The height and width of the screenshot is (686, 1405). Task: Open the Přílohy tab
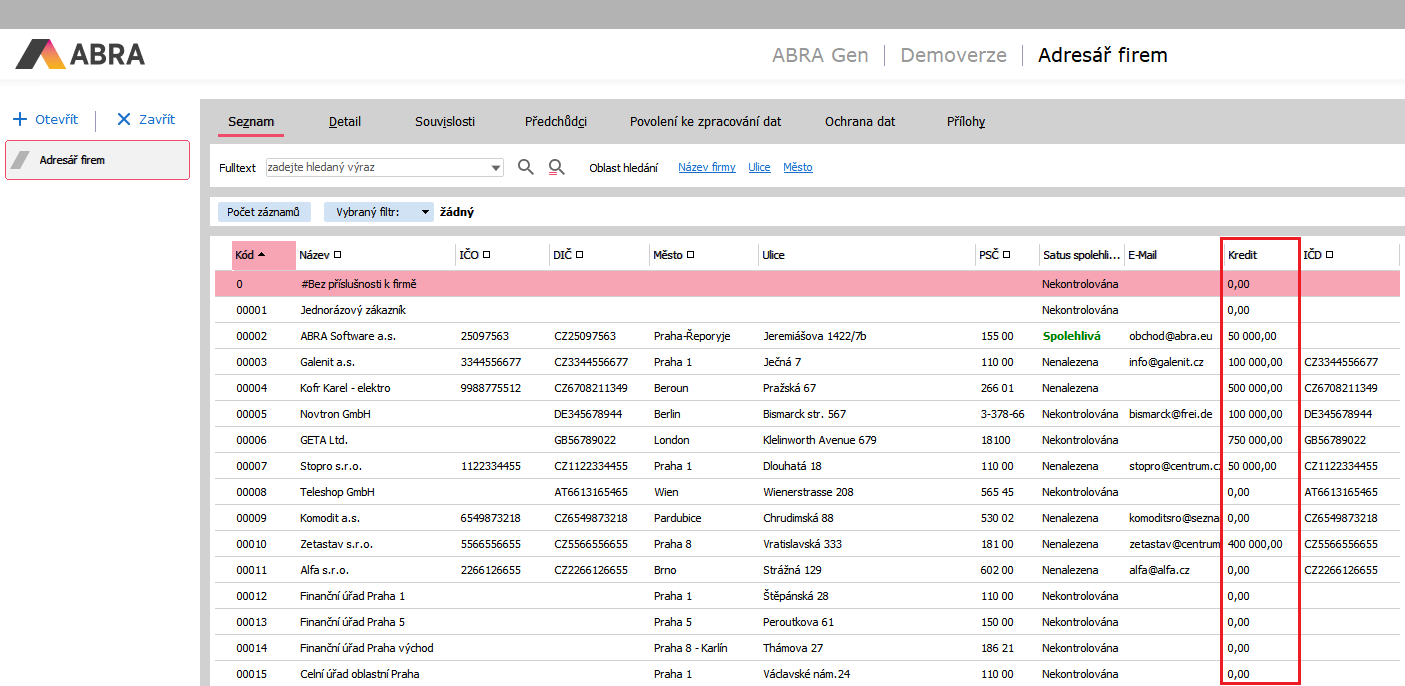click(965, 122)
